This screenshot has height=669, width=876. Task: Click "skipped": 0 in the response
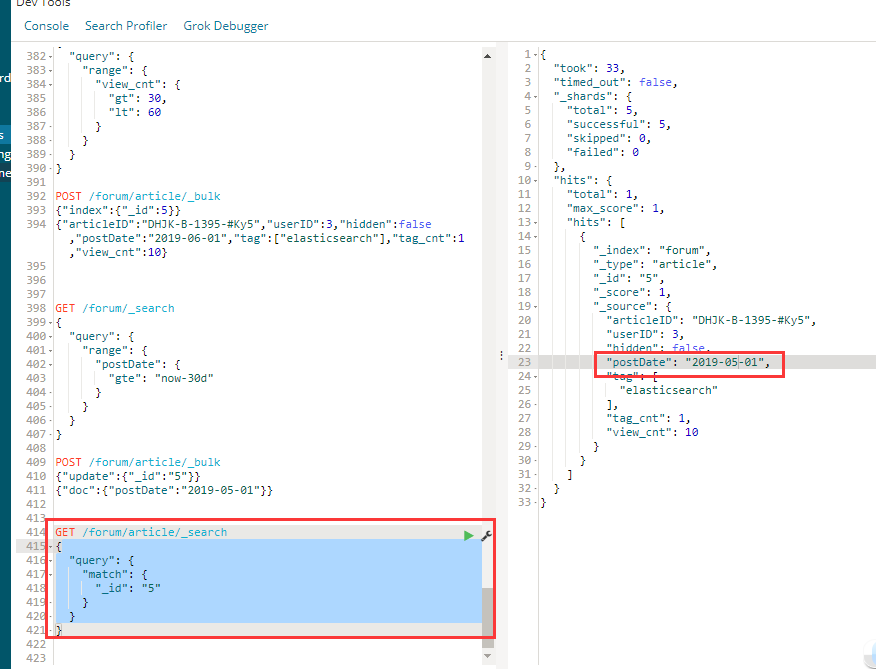point(609,138)
